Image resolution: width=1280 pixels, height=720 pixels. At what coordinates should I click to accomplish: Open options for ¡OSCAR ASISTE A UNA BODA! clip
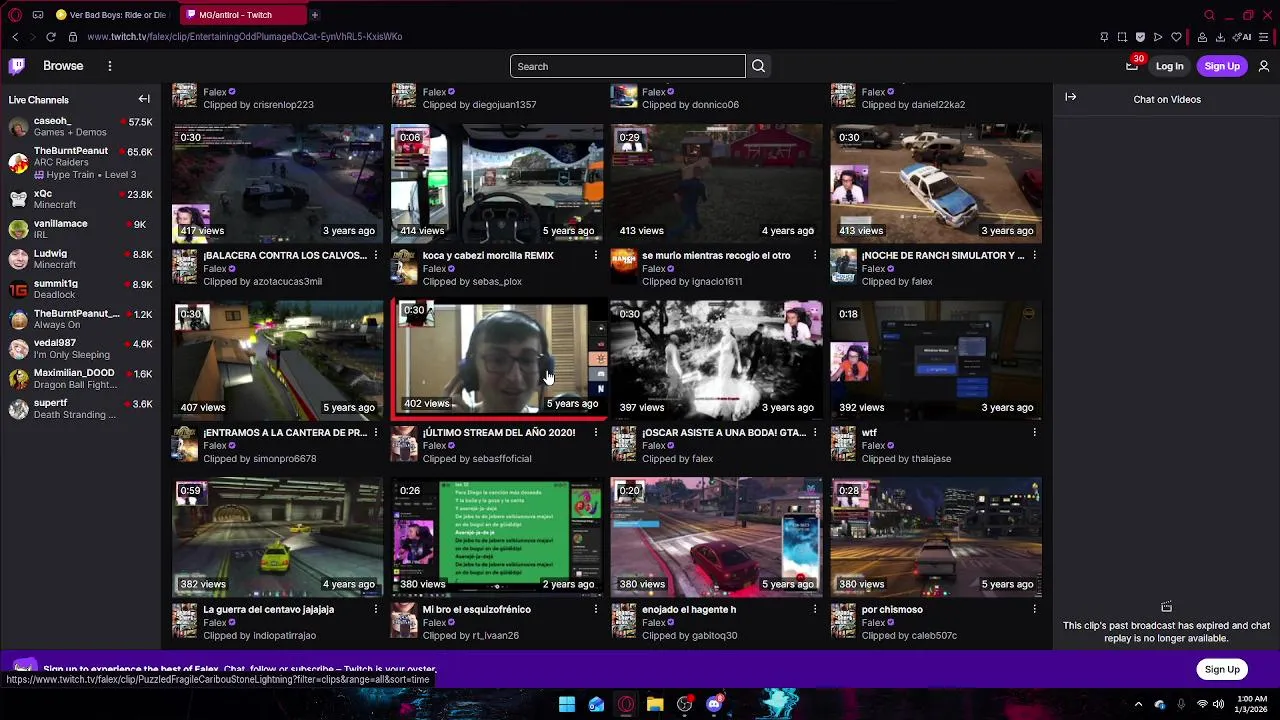(x=814, y=433)
